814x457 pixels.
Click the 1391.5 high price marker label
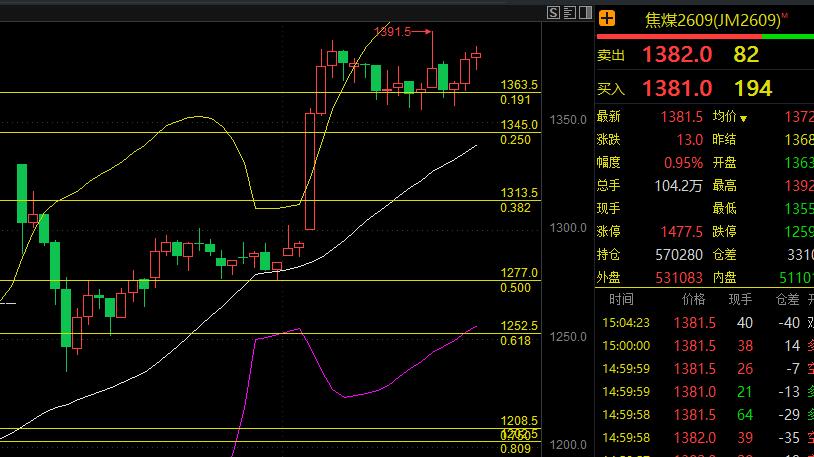click(x=392, y=32)
